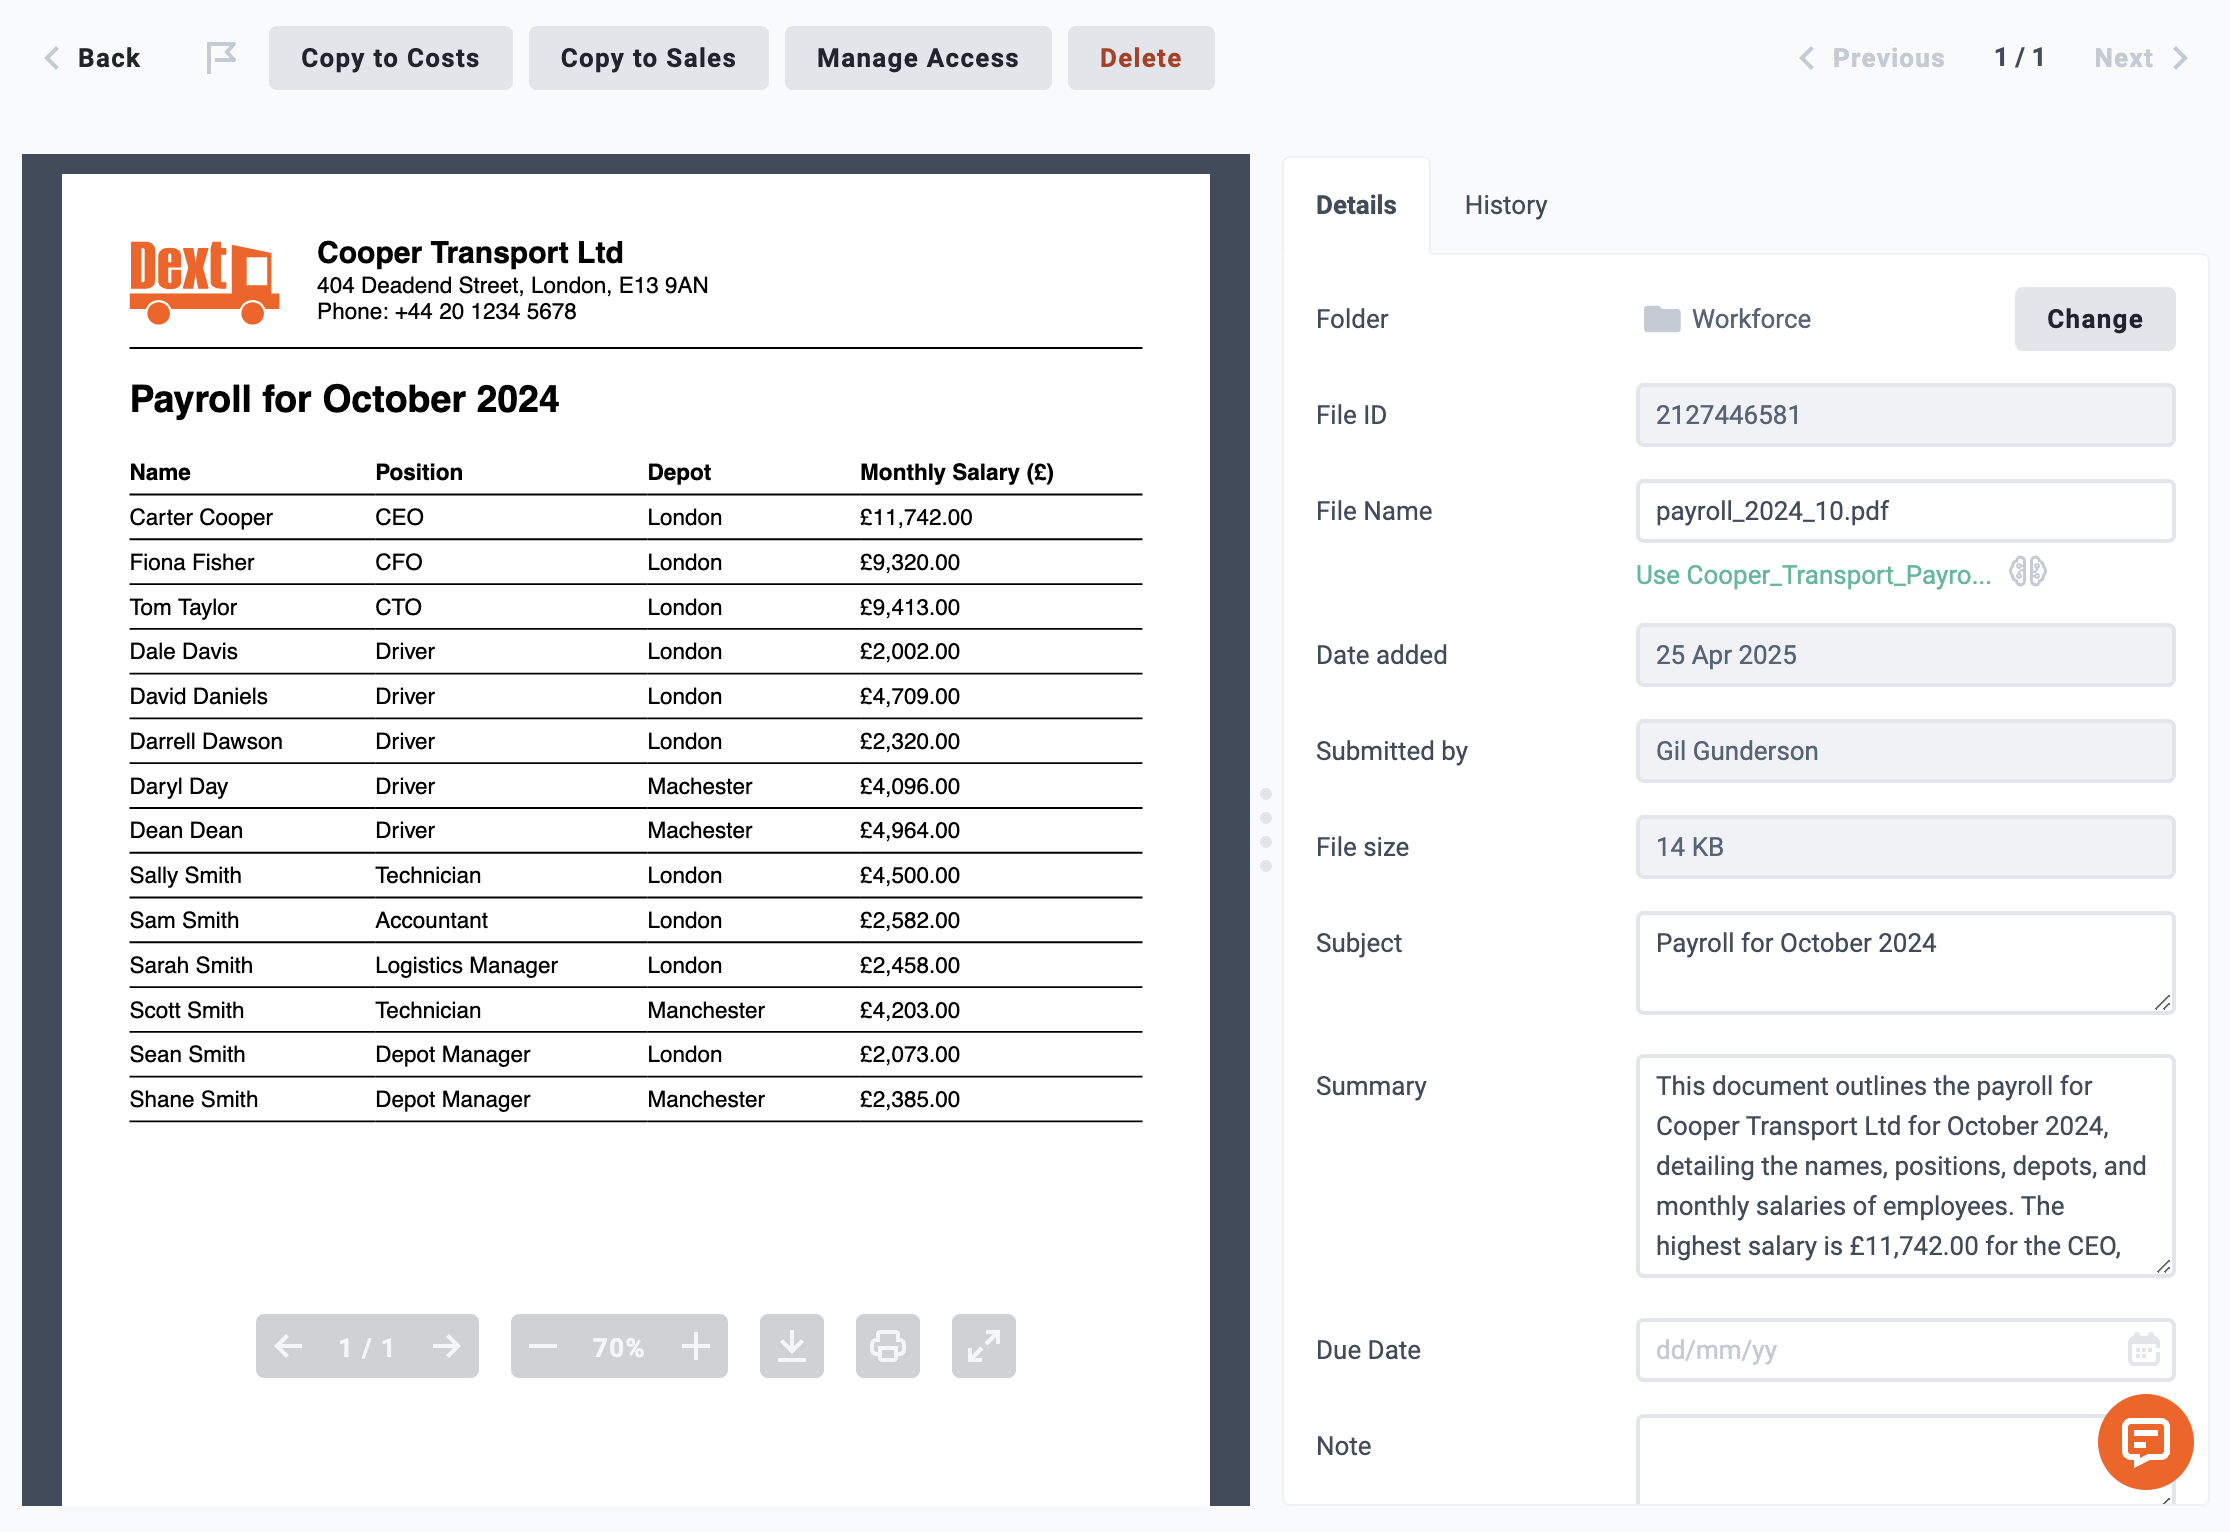
Task: Click Copy to Costs button
Action: (390, 58)
